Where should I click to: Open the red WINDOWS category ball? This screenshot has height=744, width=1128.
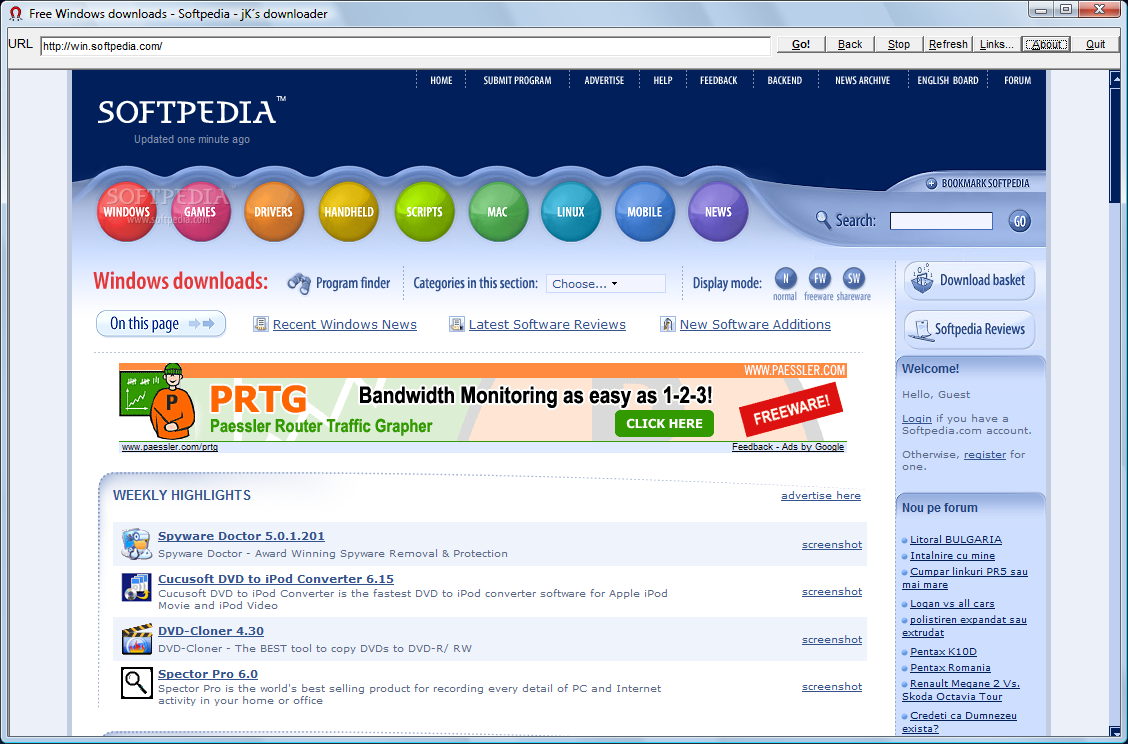(x=127, y=212)
